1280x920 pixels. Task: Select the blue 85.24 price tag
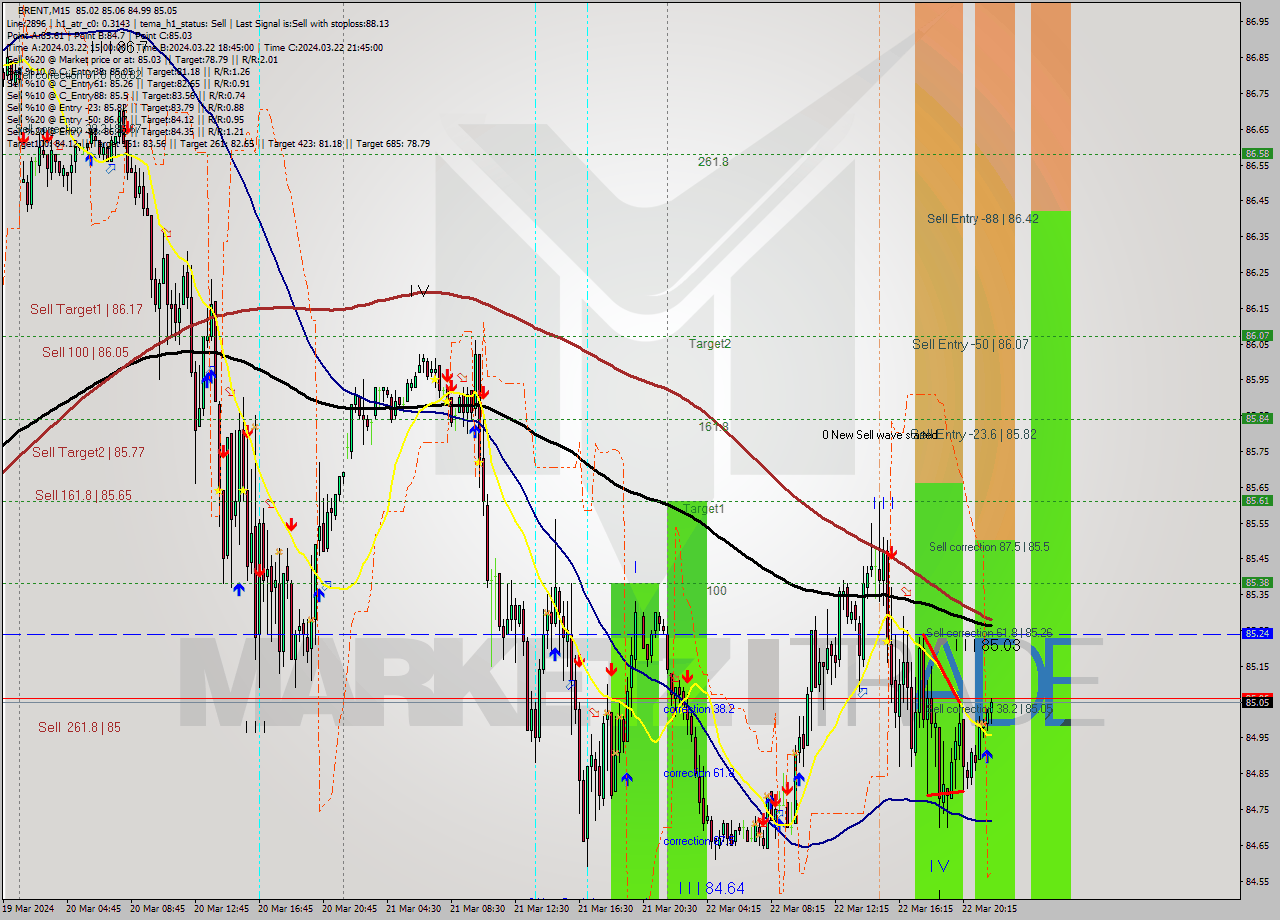click(1257, 634)
